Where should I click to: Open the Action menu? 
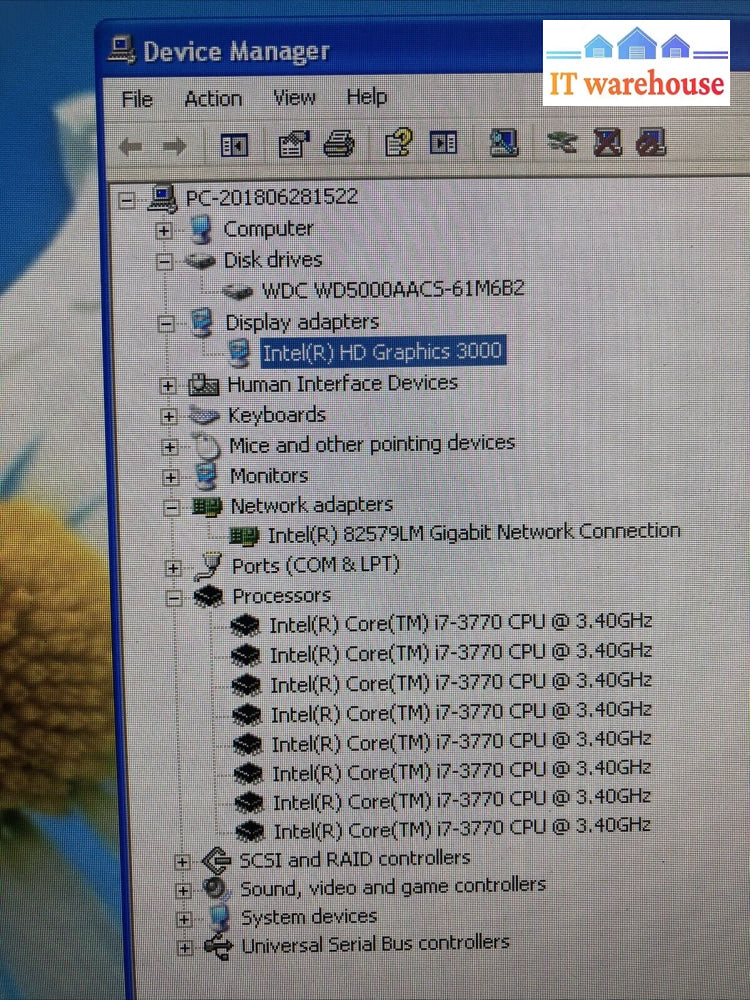click(x=212, y=99)
